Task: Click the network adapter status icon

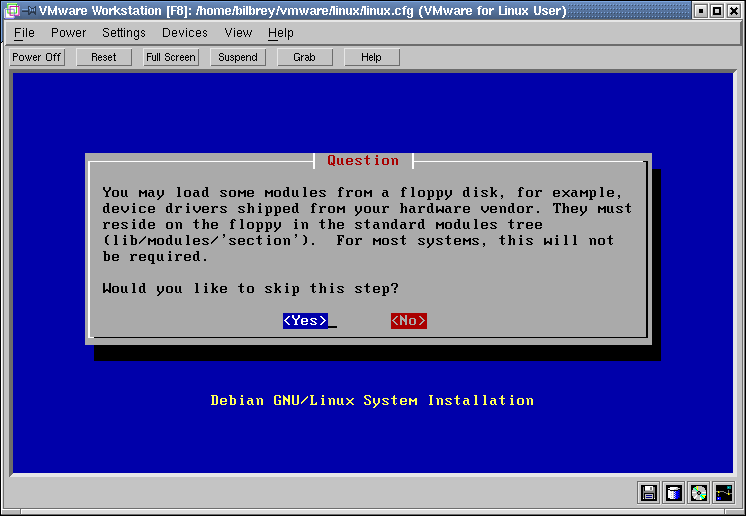Action: (724, 492)
